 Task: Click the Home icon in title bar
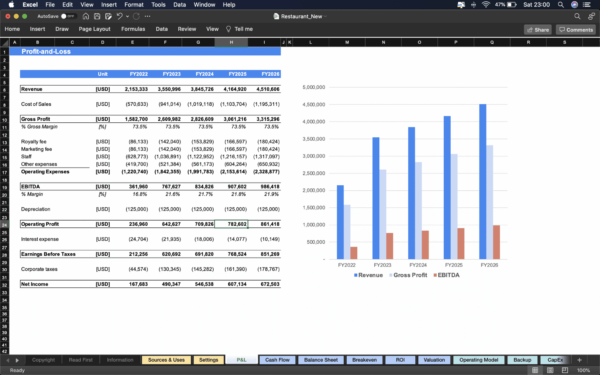(x=86, y=16)
